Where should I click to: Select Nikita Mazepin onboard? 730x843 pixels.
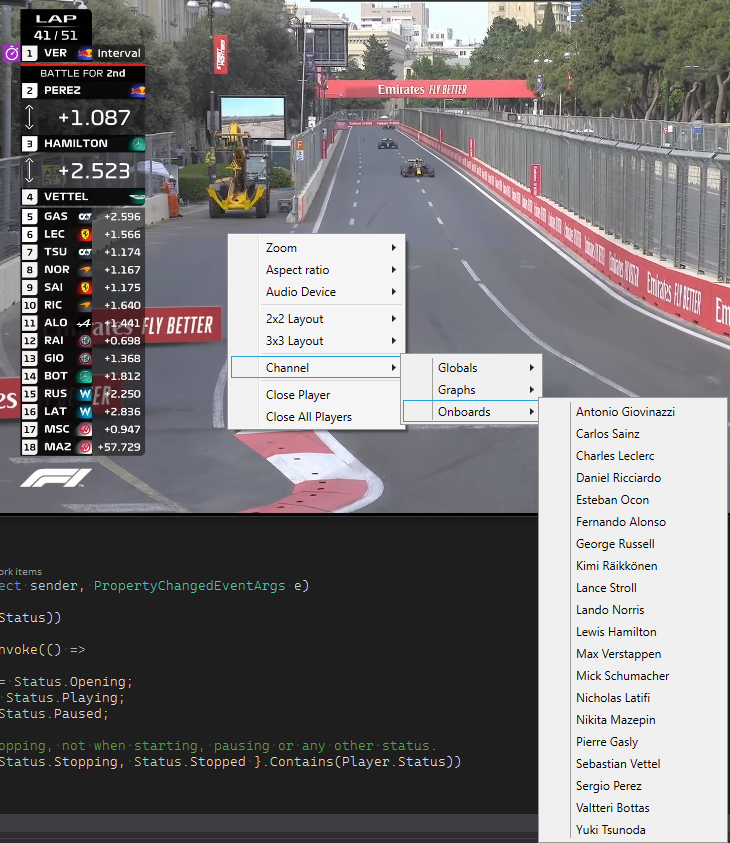pos(633,720)
